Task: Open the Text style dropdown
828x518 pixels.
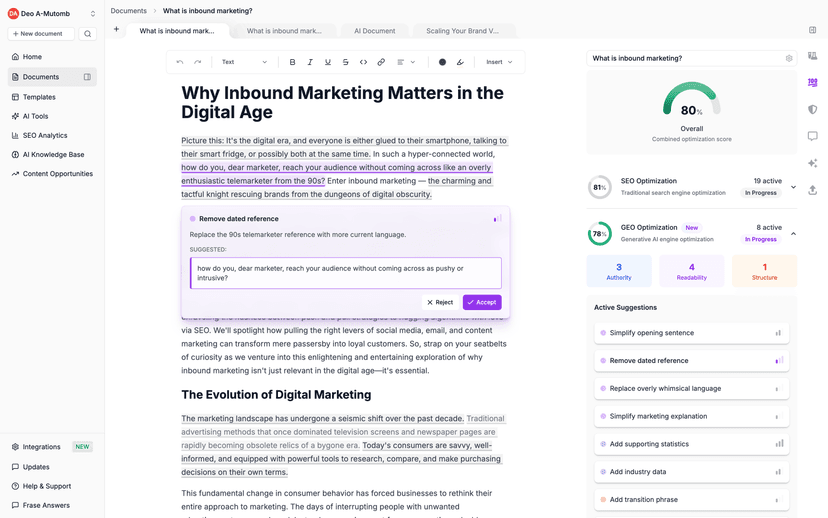Action: click(244, 62)
